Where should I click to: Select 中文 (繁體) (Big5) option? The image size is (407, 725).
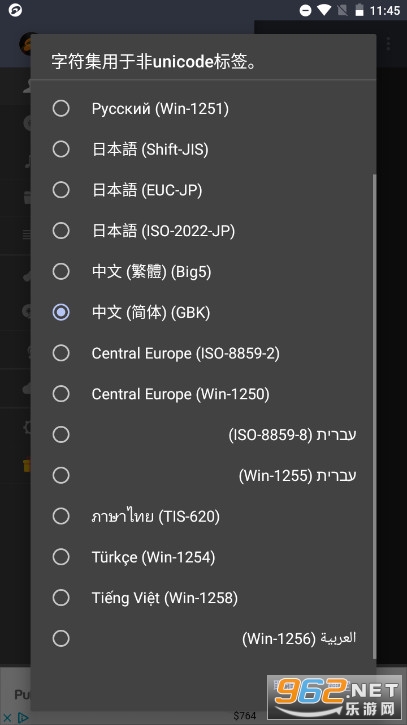(x=204, y=271)
